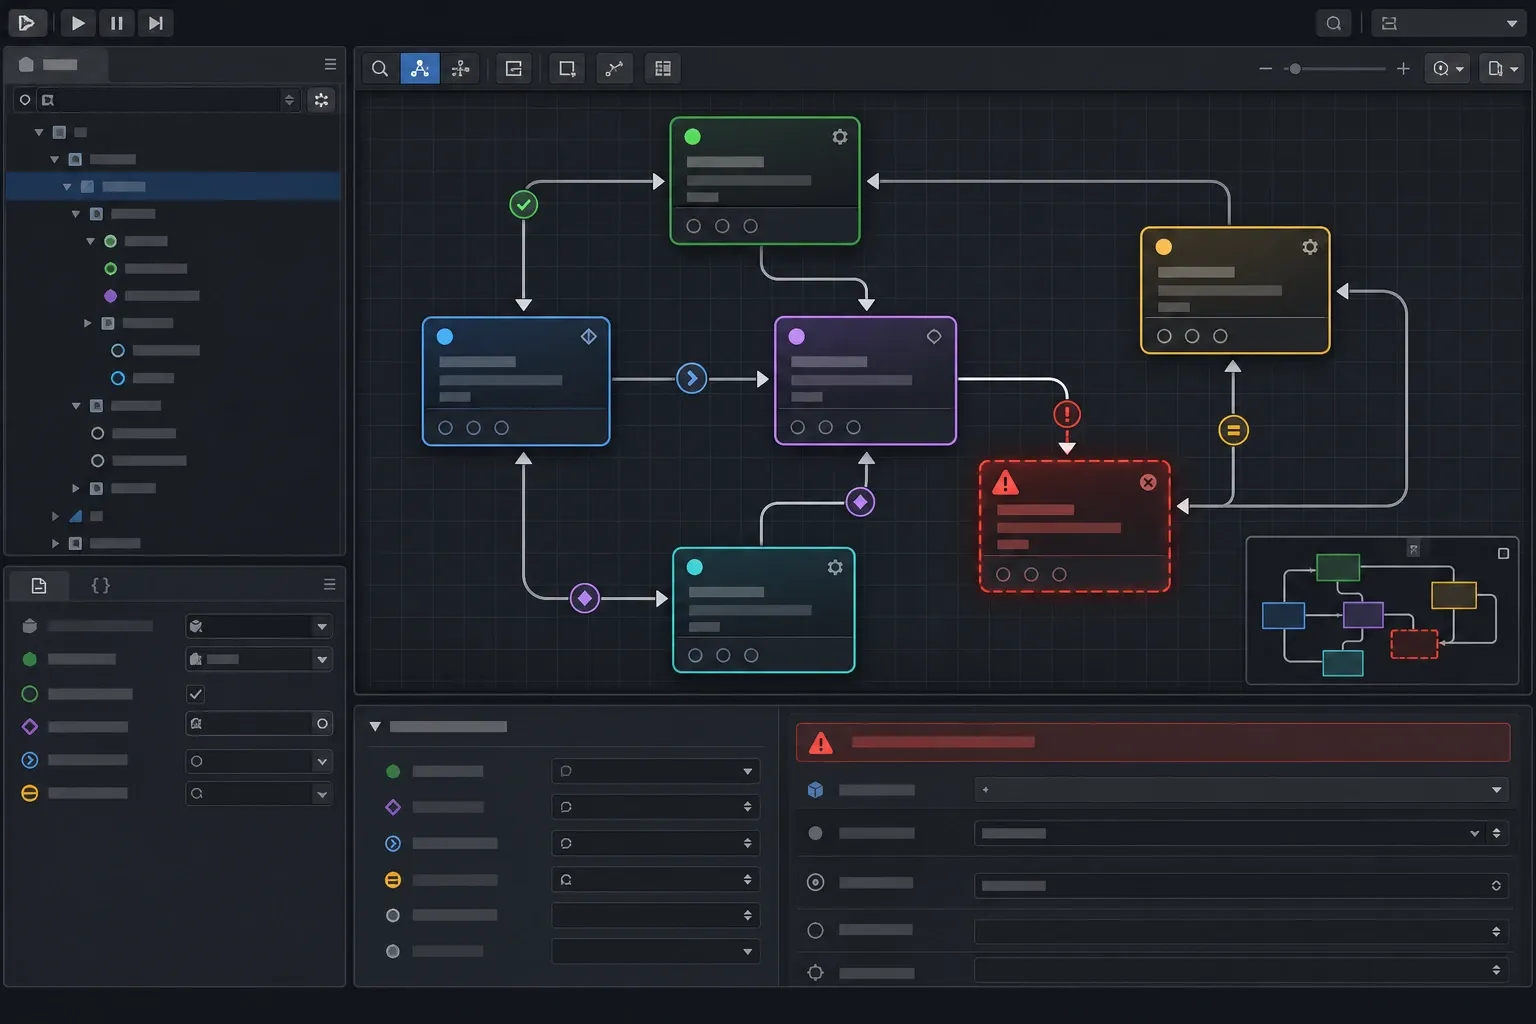Viewport: 1536px width, 1024px height.
Task: Click the red node thumbnail in minimap
Action: pyautogui.click(x=1414, y=644)
